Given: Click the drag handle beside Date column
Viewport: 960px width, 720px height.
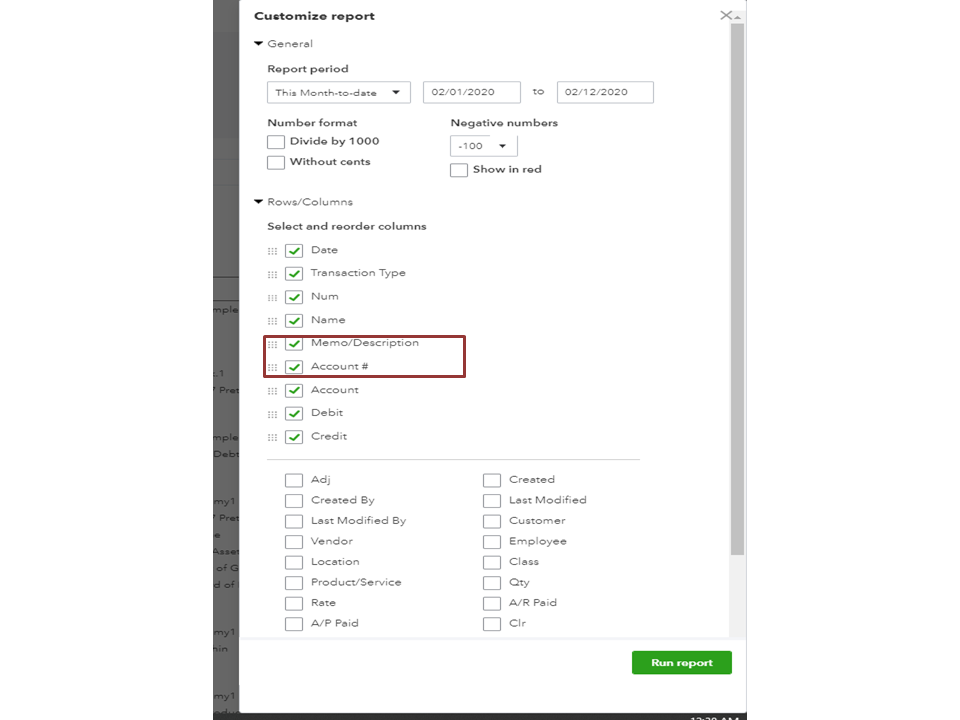Looking at the screenshot, I should (273, 251).
